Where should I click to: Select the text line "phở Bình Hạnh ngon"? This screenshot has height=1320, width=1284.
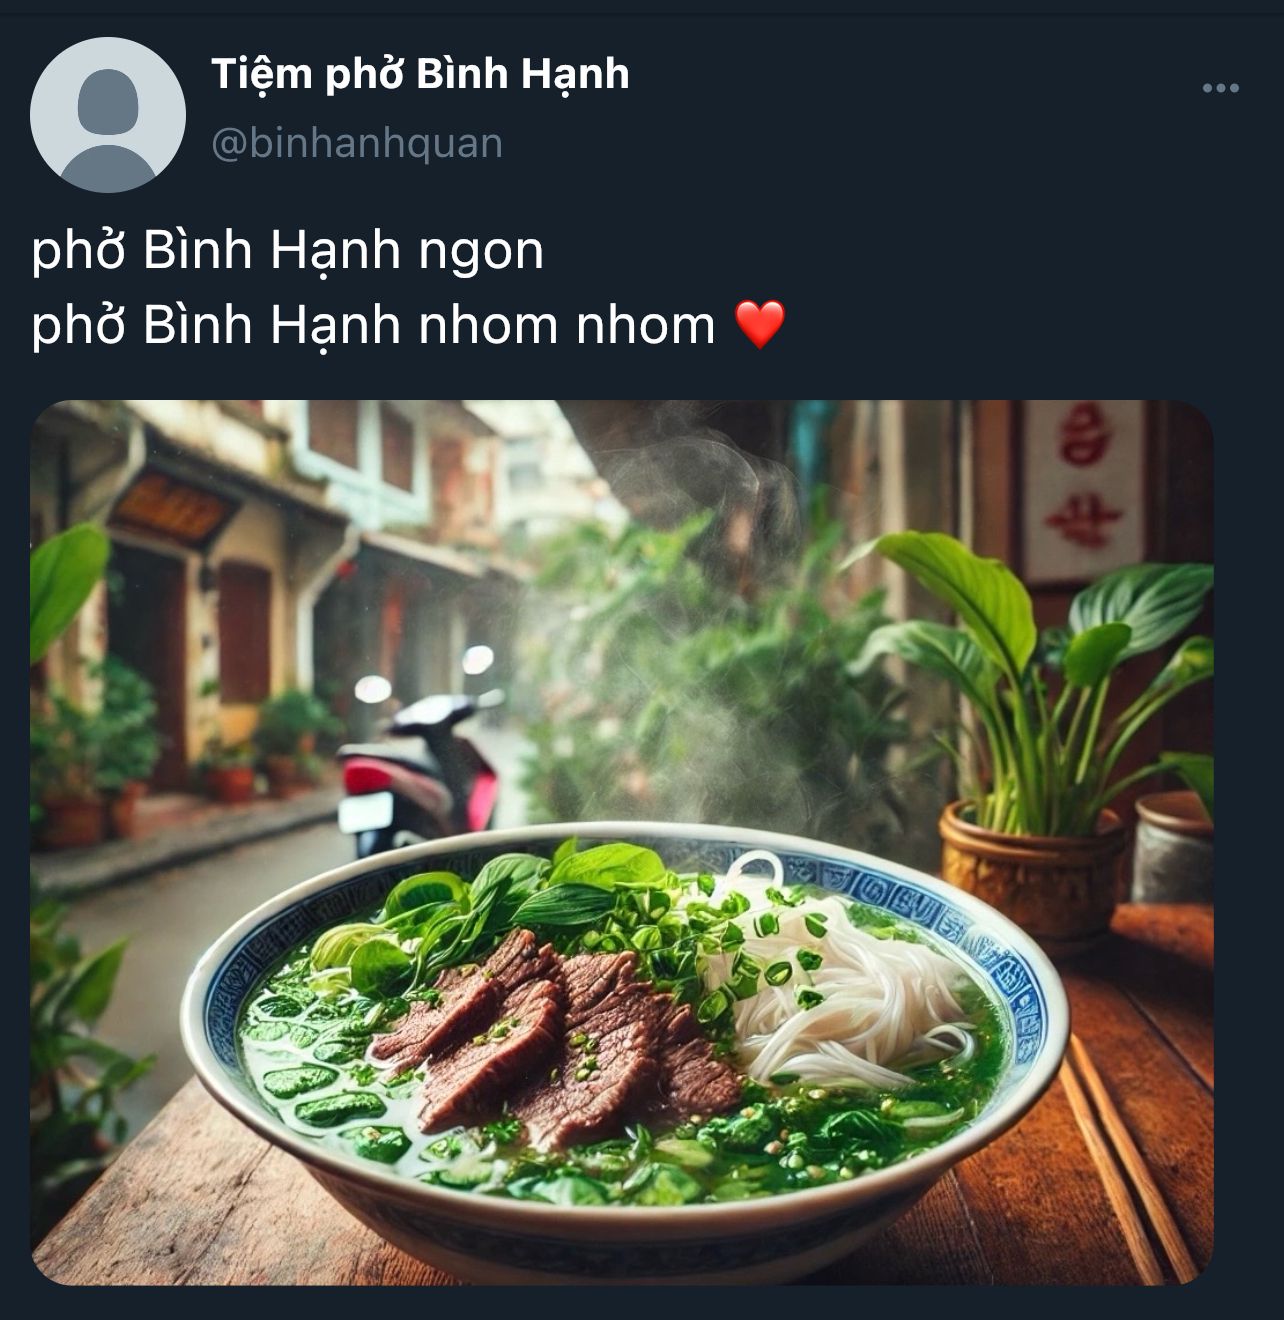288,251
